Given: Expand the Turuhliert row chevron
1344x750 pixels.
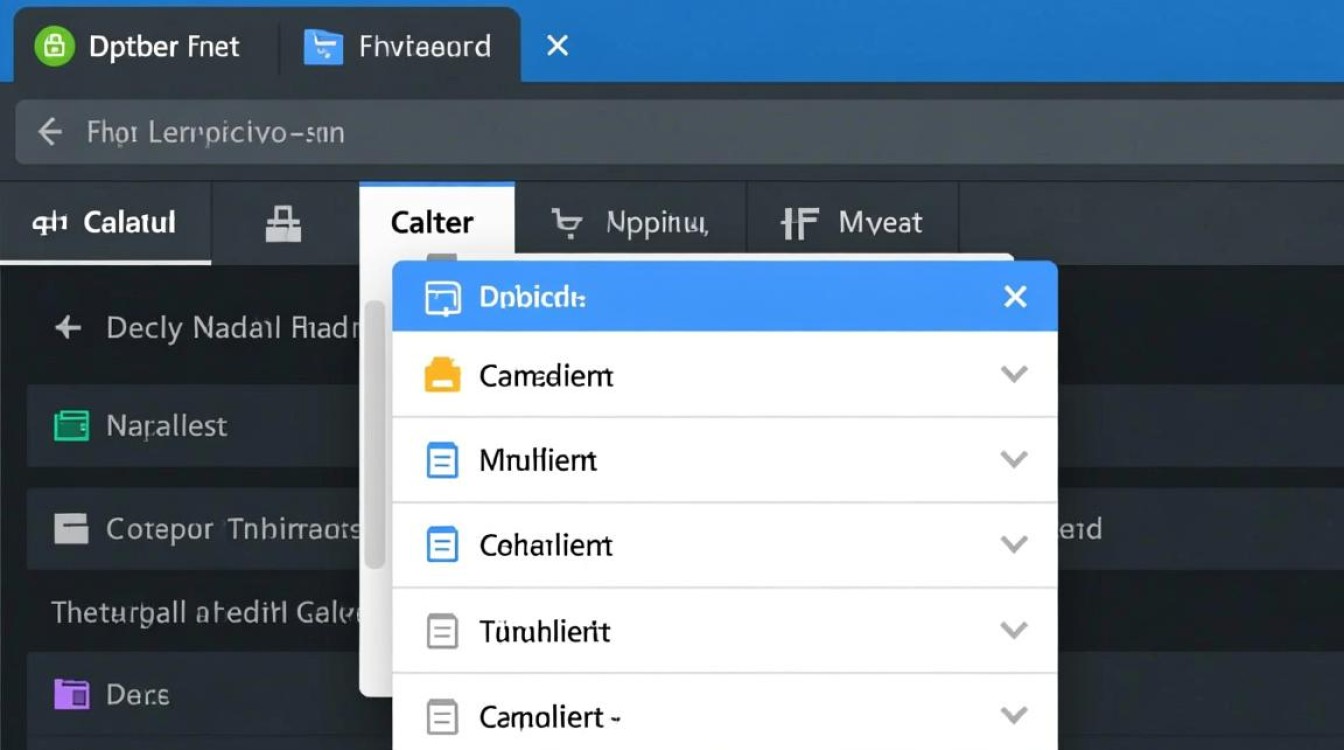Looking at the screenshot, I should point(1014,630).
